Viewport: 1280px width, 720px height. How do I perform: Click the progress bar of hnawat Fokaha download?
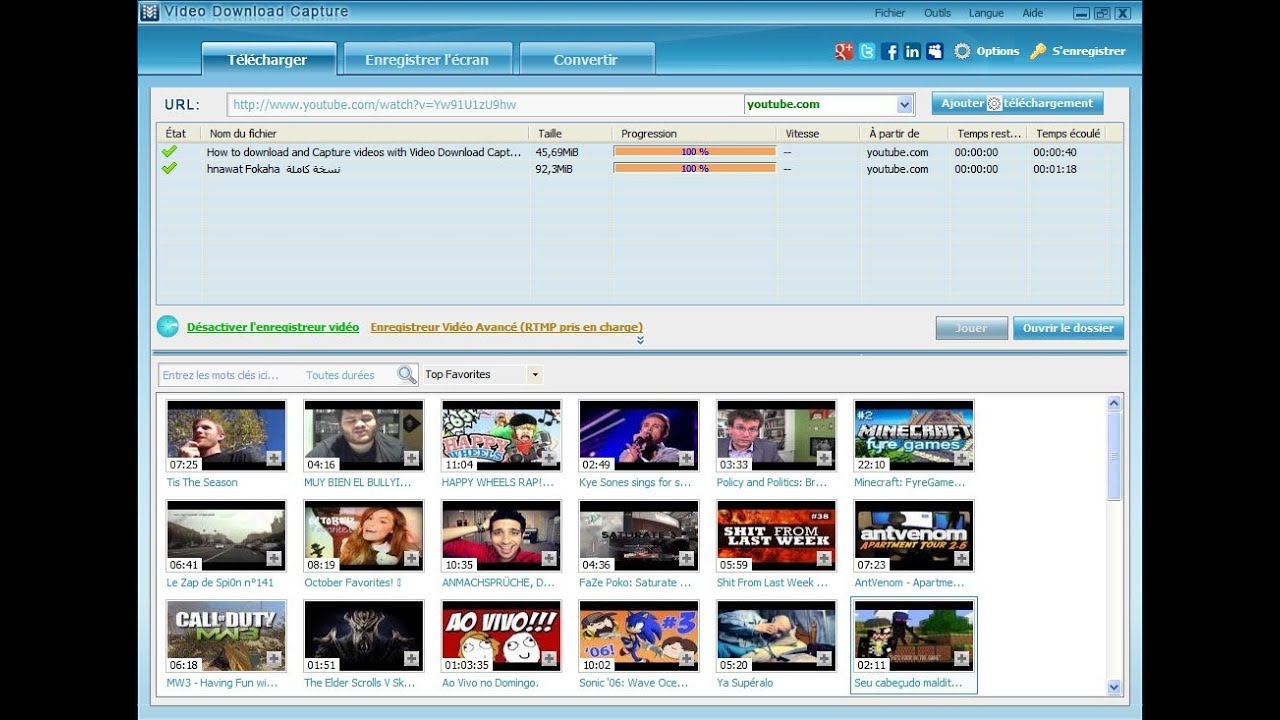coord(694,169)
